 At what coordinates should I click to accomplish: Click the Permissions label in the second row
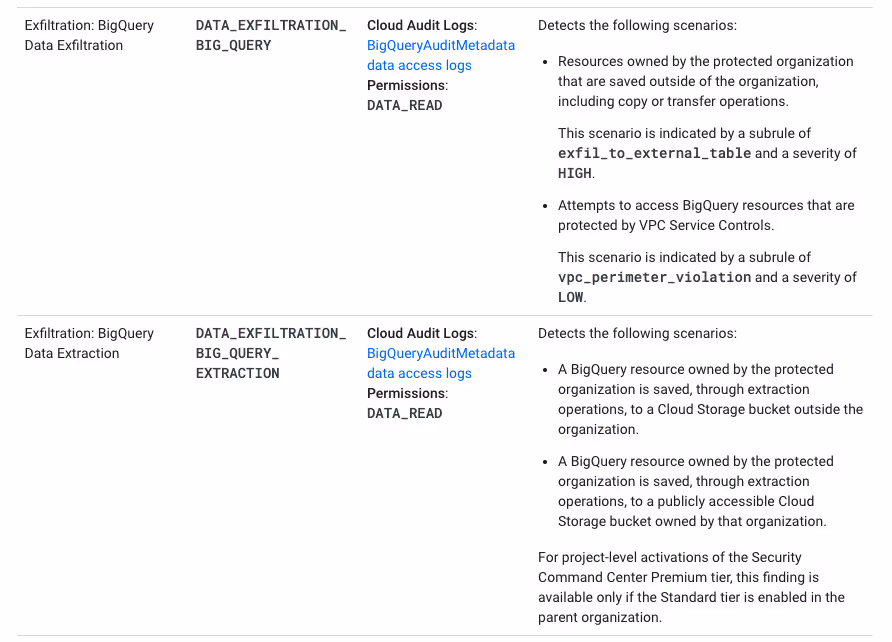coord(406,393)
